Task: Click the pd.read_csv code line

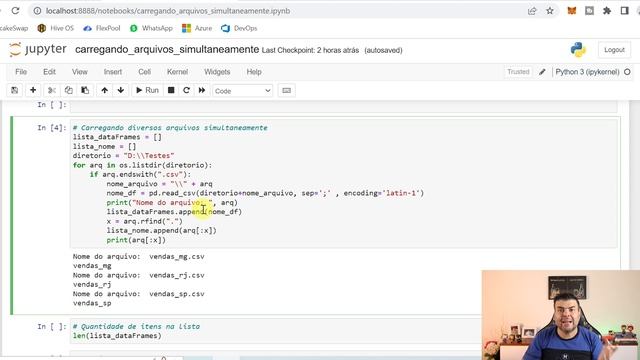Action: pyautogui.click(x=265, y=193)
